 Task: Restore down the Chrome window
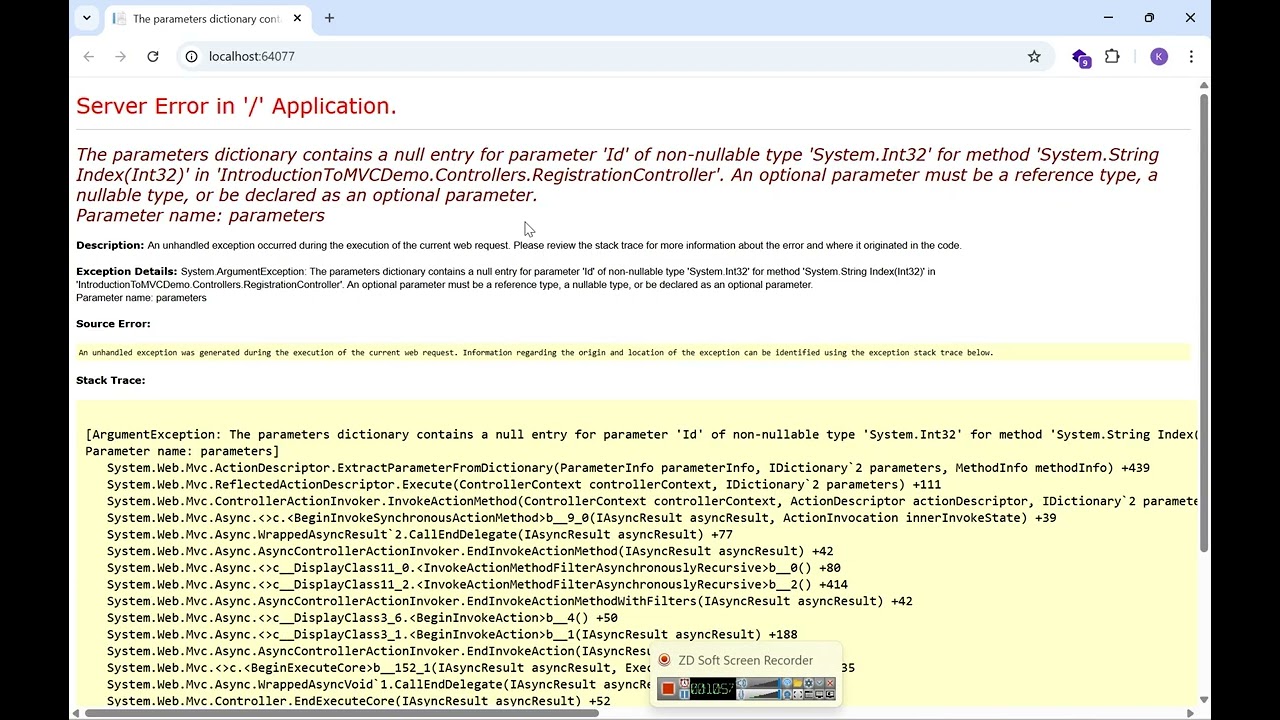pos(1149,18)
